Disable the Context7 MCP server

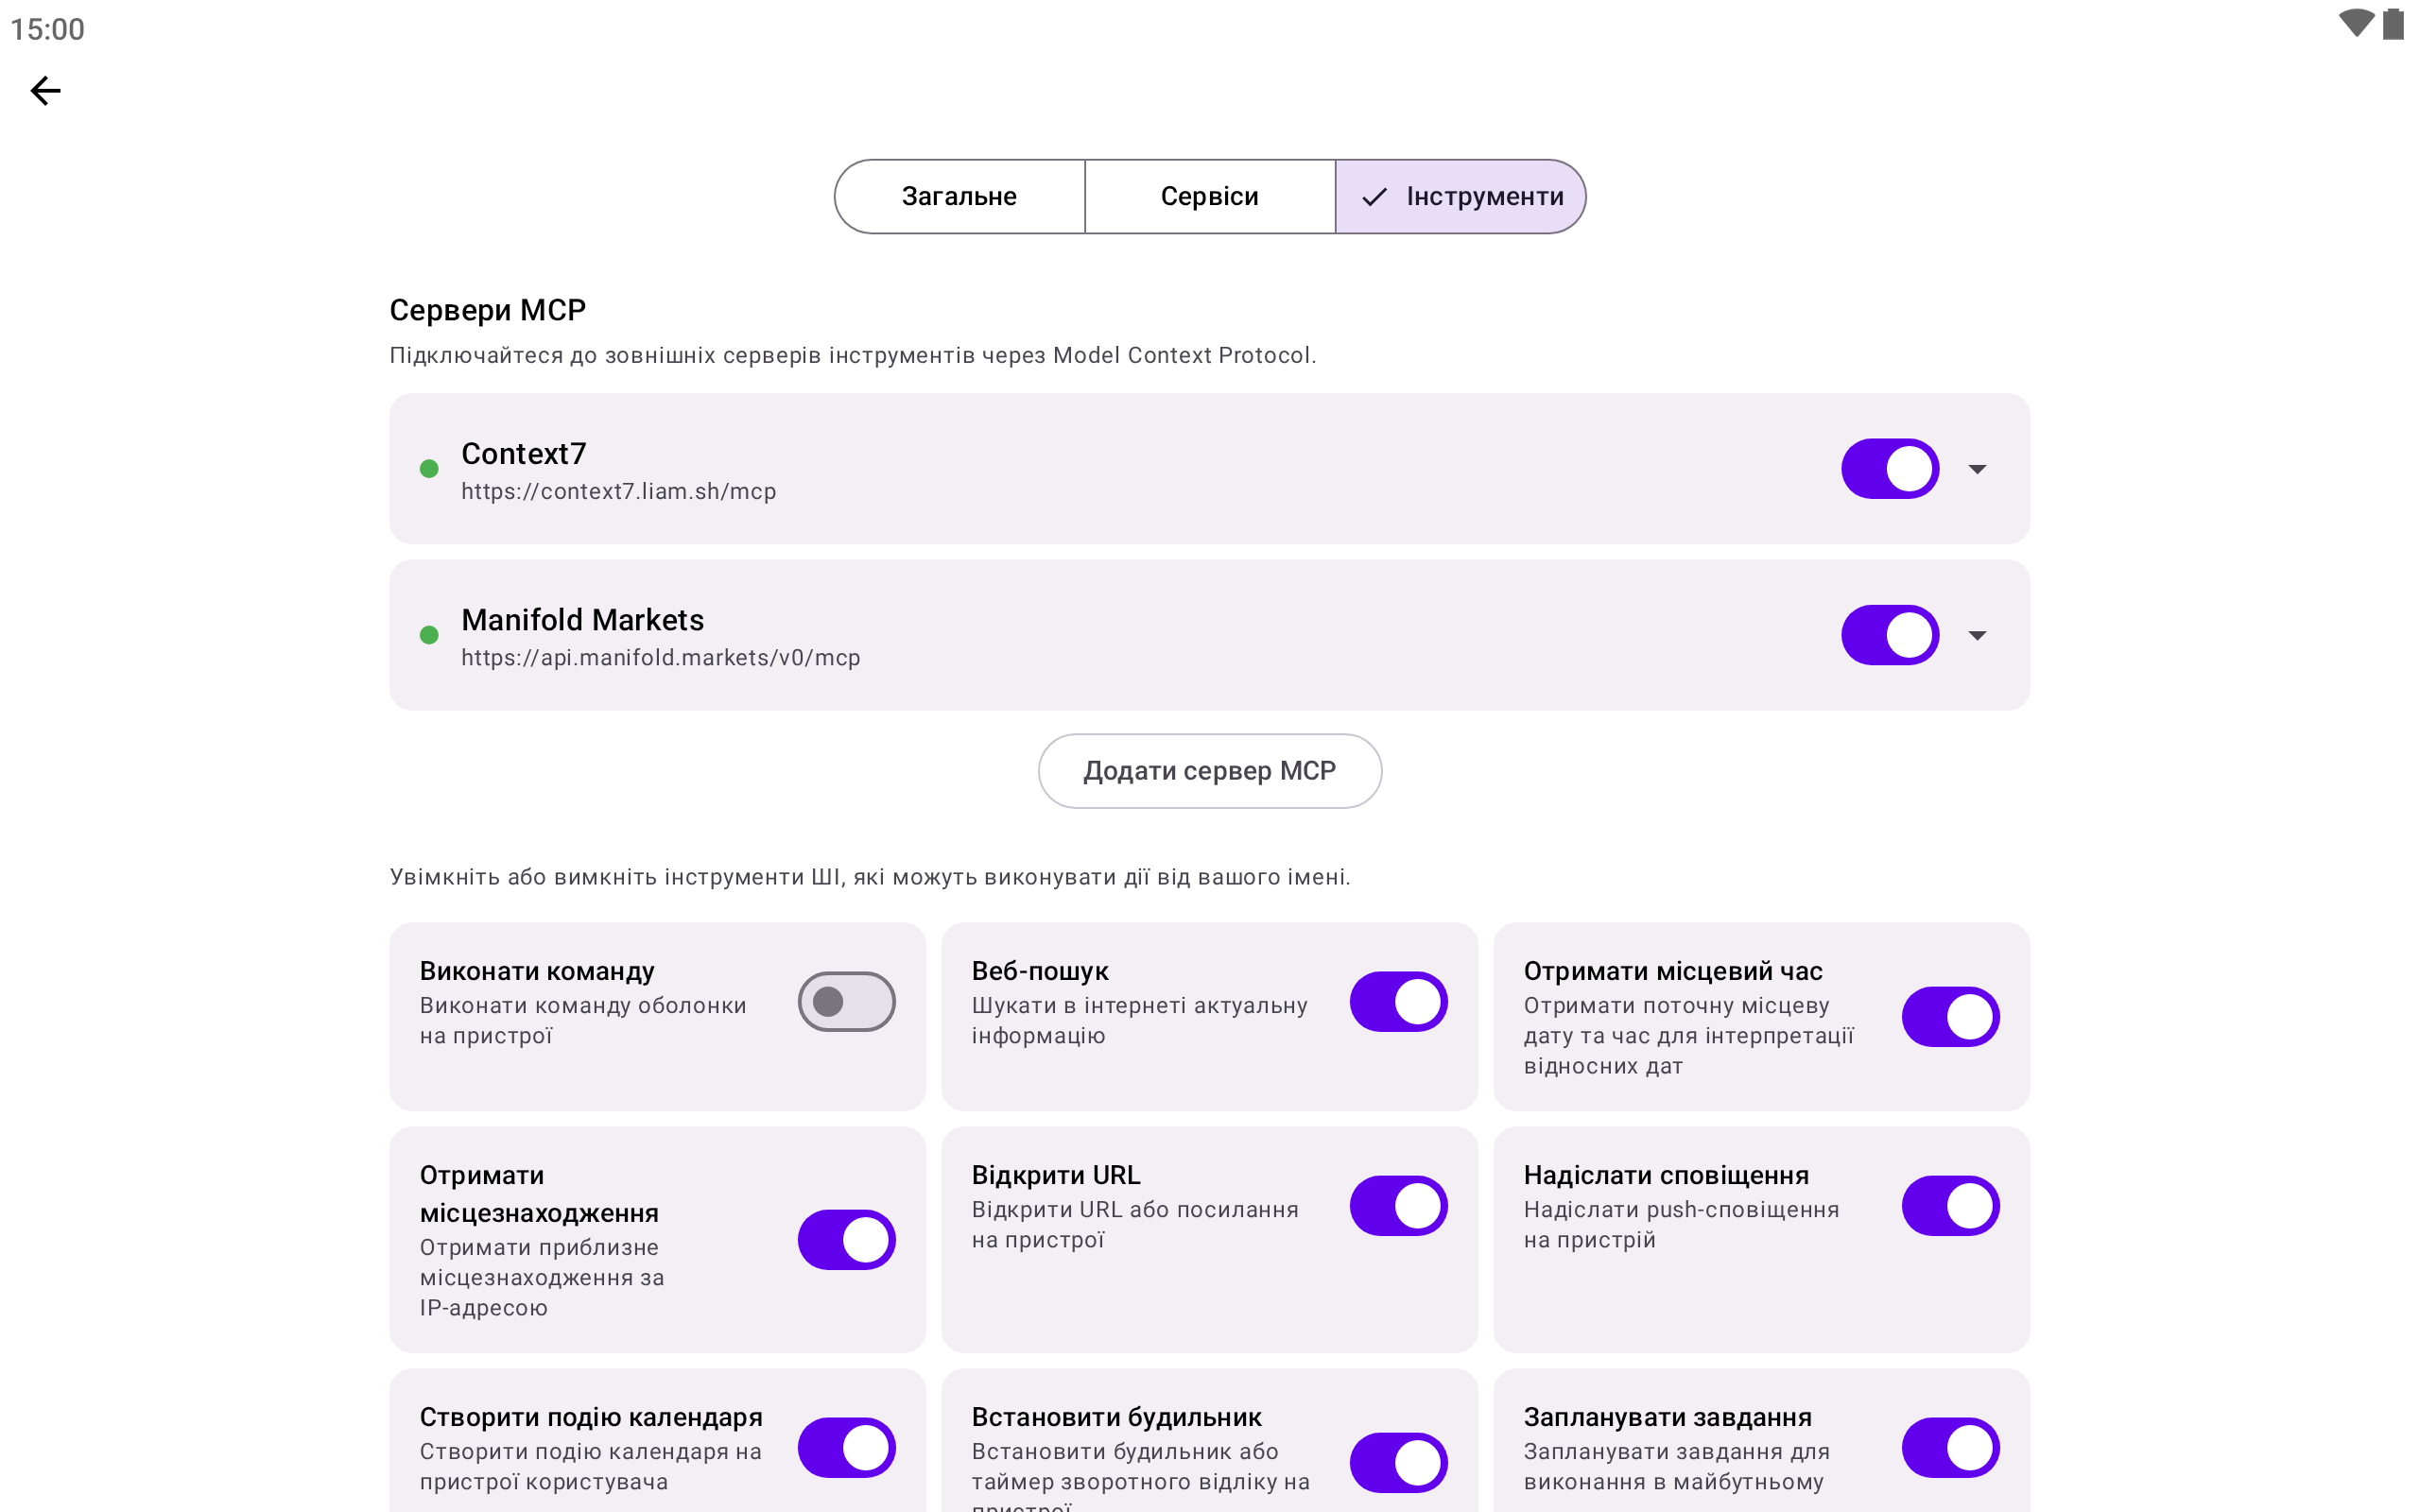click(1889, 469)
